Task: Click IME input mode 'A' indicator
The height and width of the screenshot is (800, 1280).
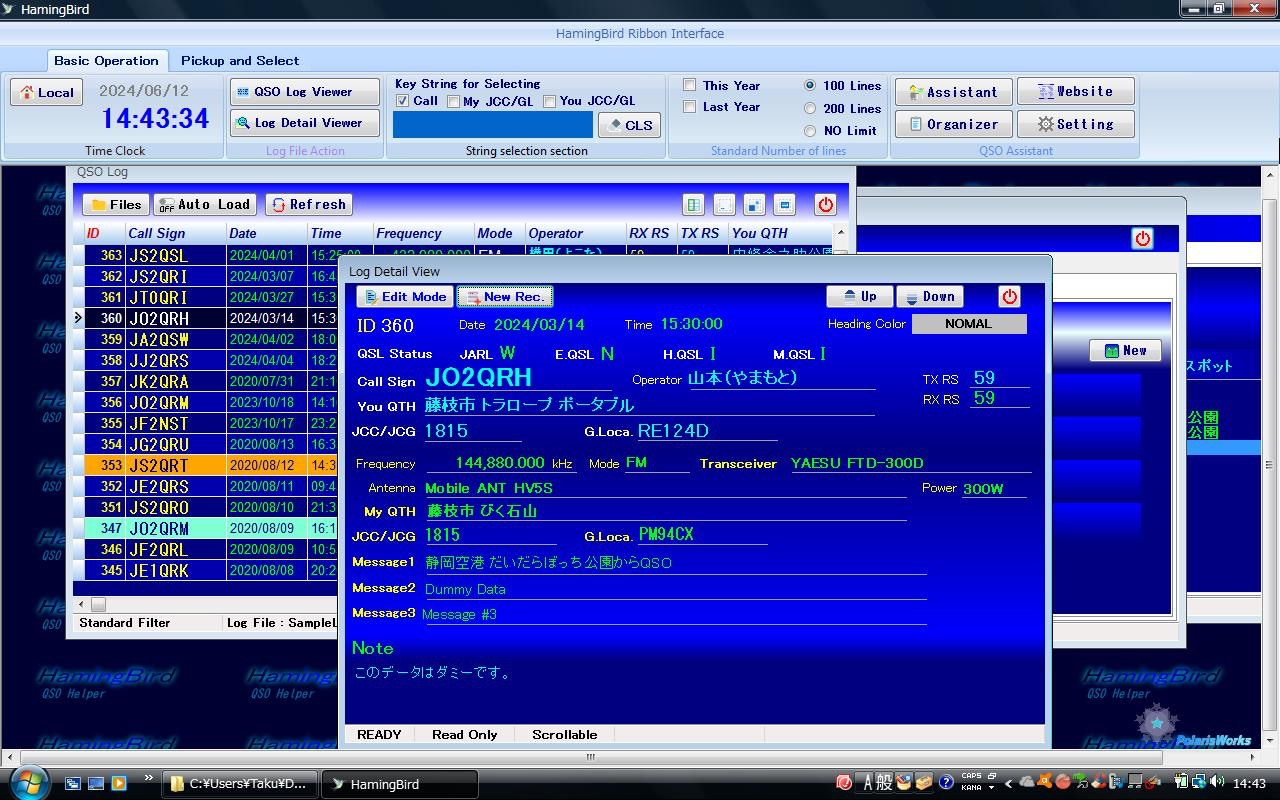Action: pyautogui.click(x=866, y=782)
